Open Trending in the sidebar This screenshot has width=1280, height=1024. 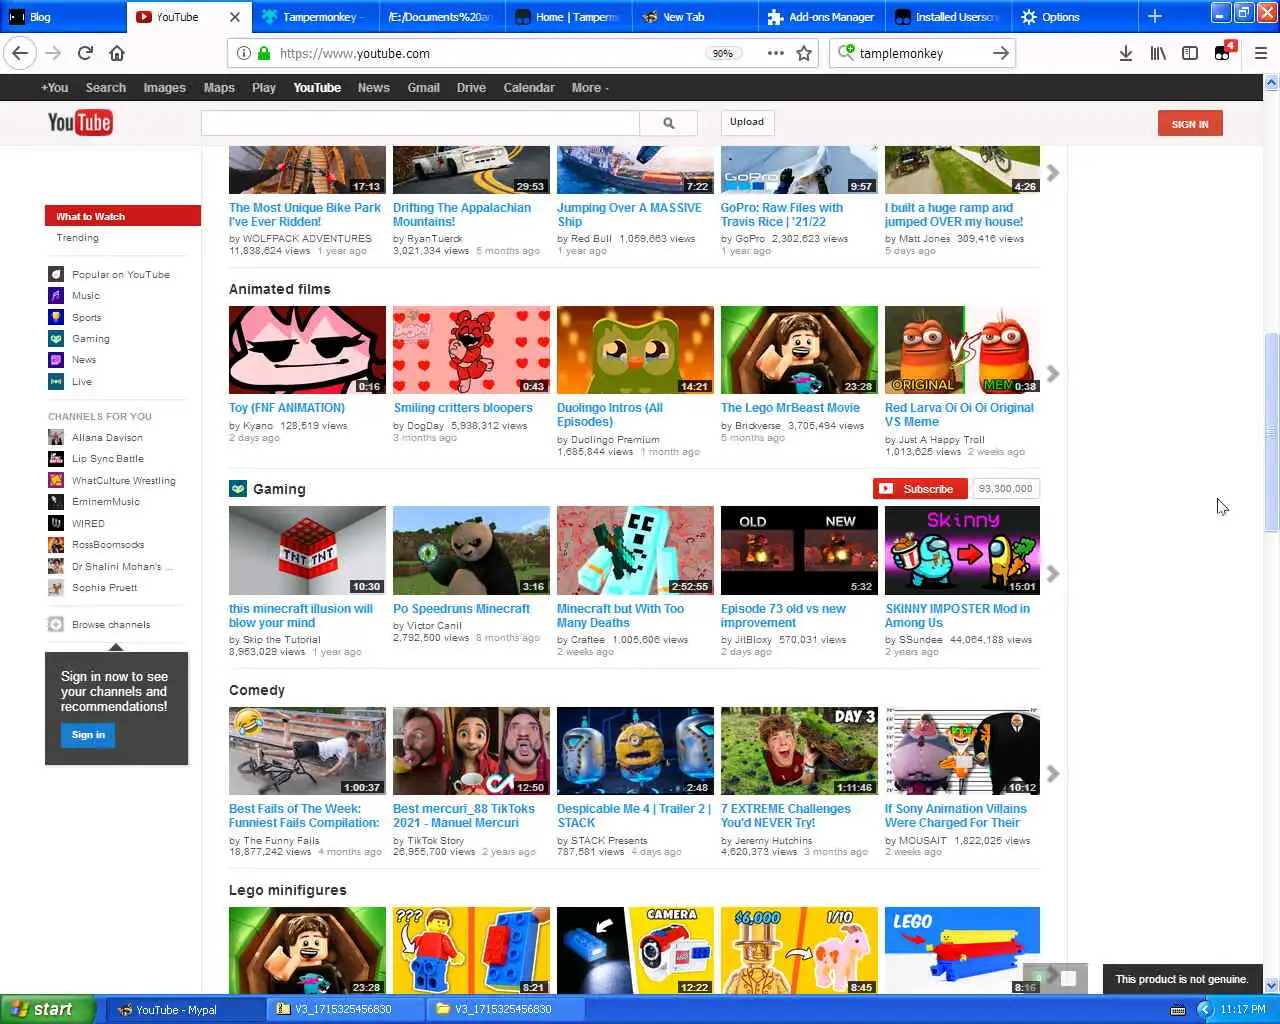coord(77,238)
